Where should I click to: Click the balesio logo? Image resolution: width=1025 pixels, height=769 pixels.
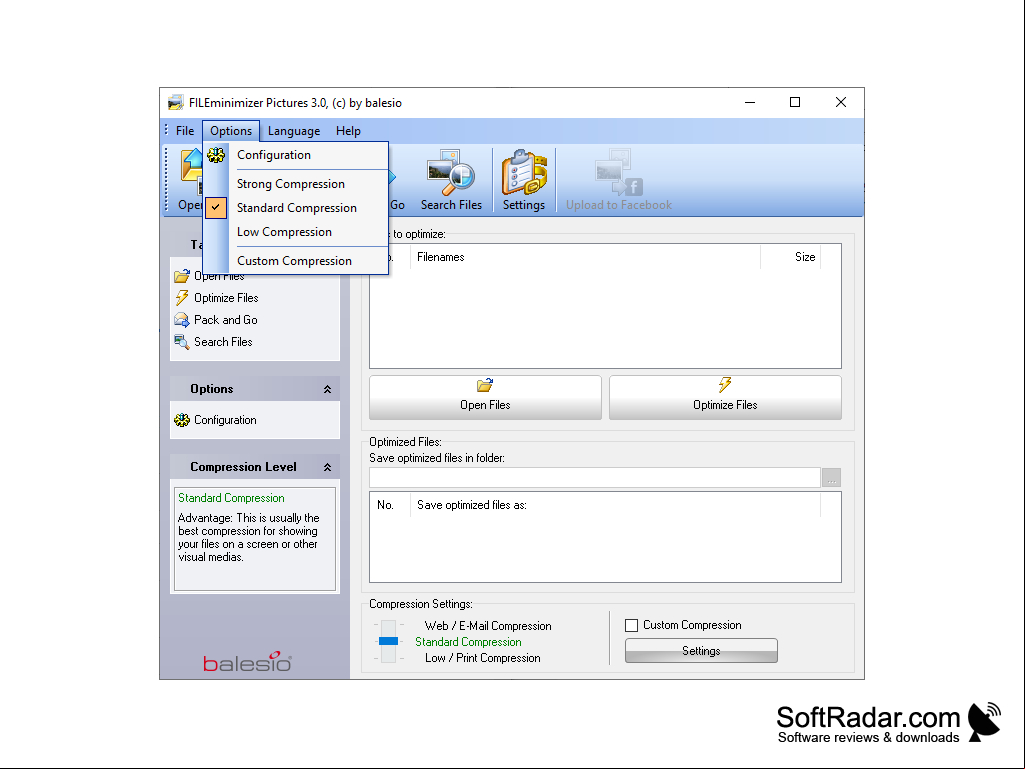pyautogui.click(x=247, y=662)
